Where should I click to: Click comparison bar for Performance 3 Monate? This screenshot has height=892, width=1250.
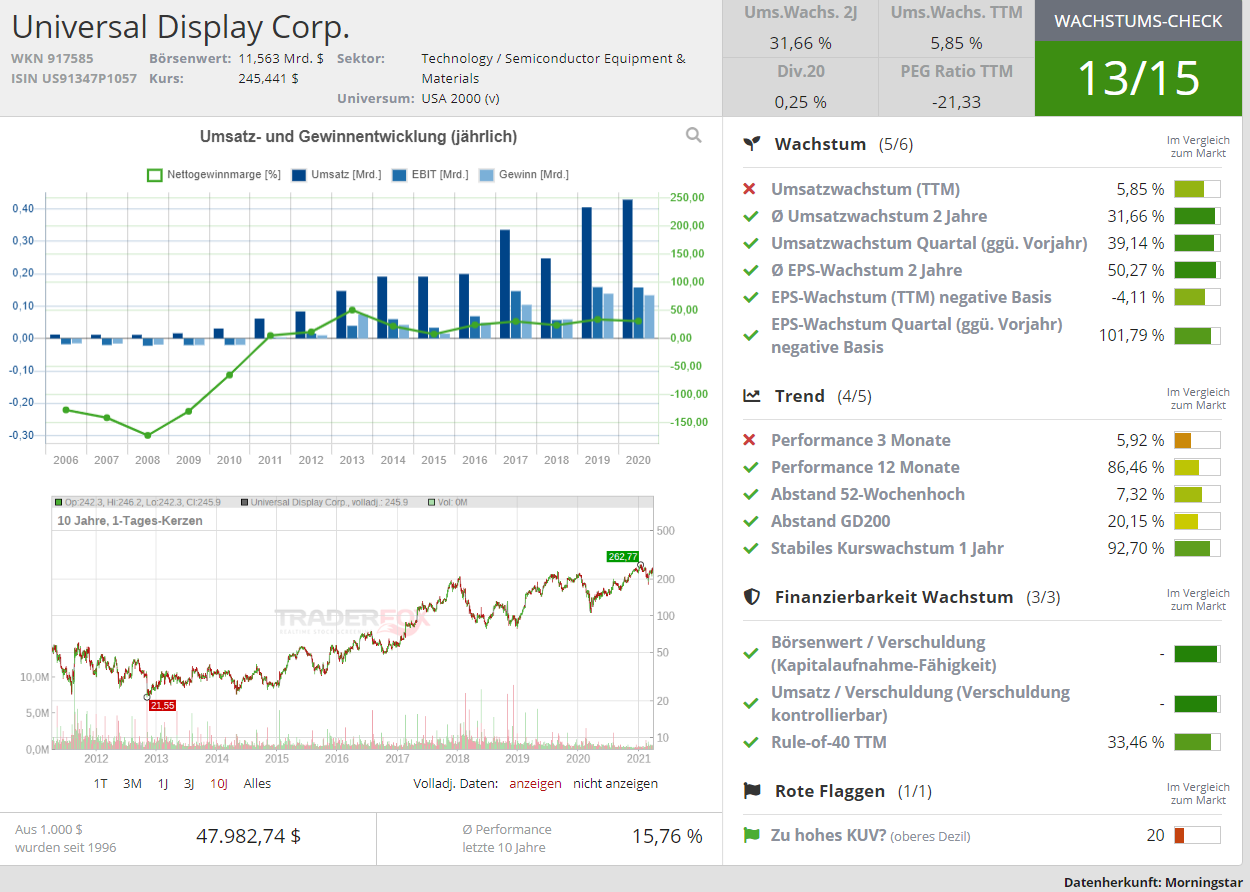click(1197, 440)
